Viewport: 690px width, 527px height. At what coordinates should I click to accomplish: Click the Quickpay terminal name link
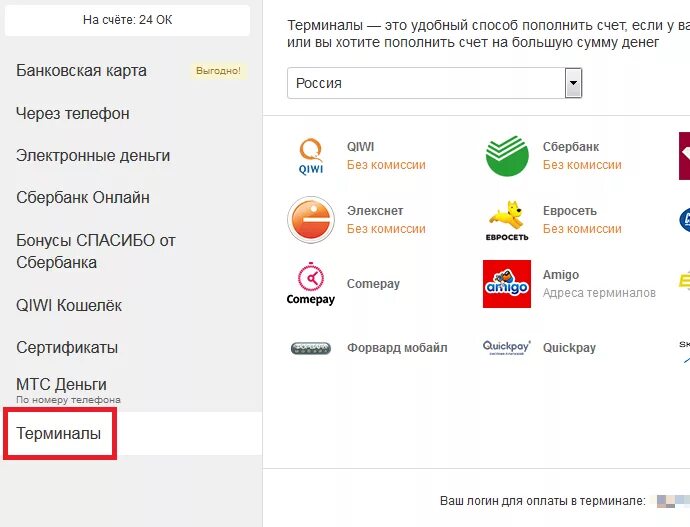pos(569,348)
